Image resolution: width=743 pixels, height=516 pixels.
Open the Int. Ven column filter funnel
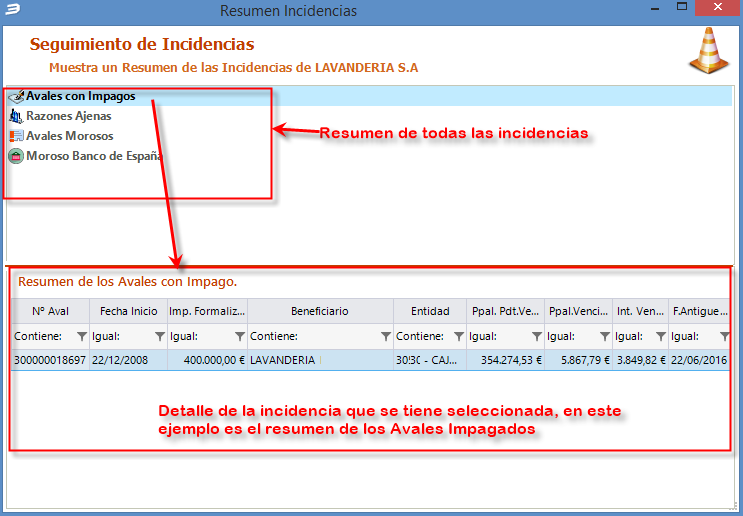661,336
